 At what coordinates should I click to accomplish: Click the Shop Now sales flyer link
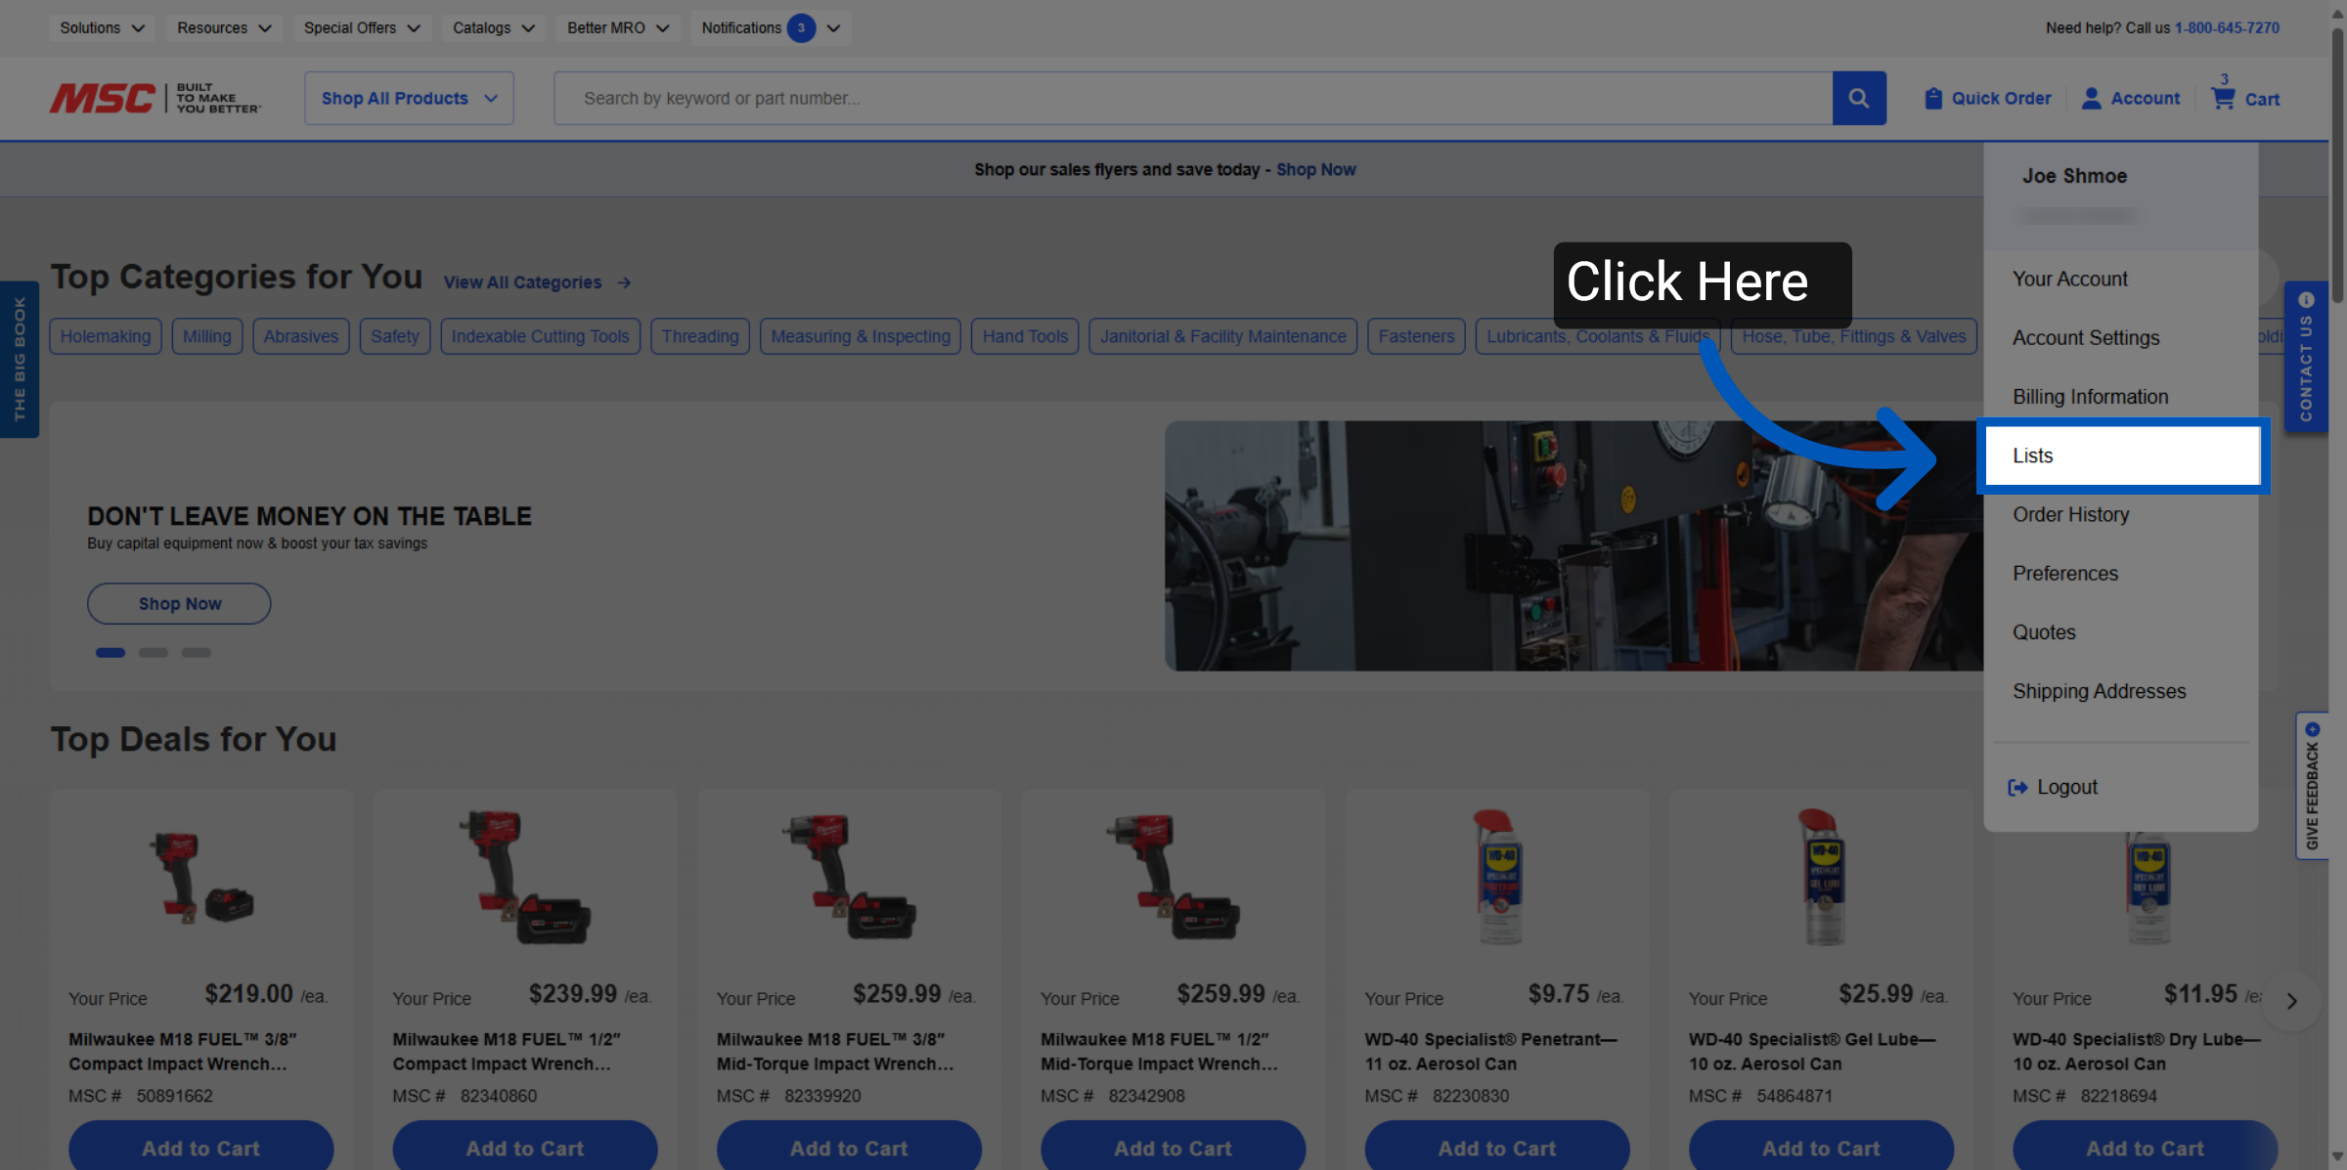1315,170
